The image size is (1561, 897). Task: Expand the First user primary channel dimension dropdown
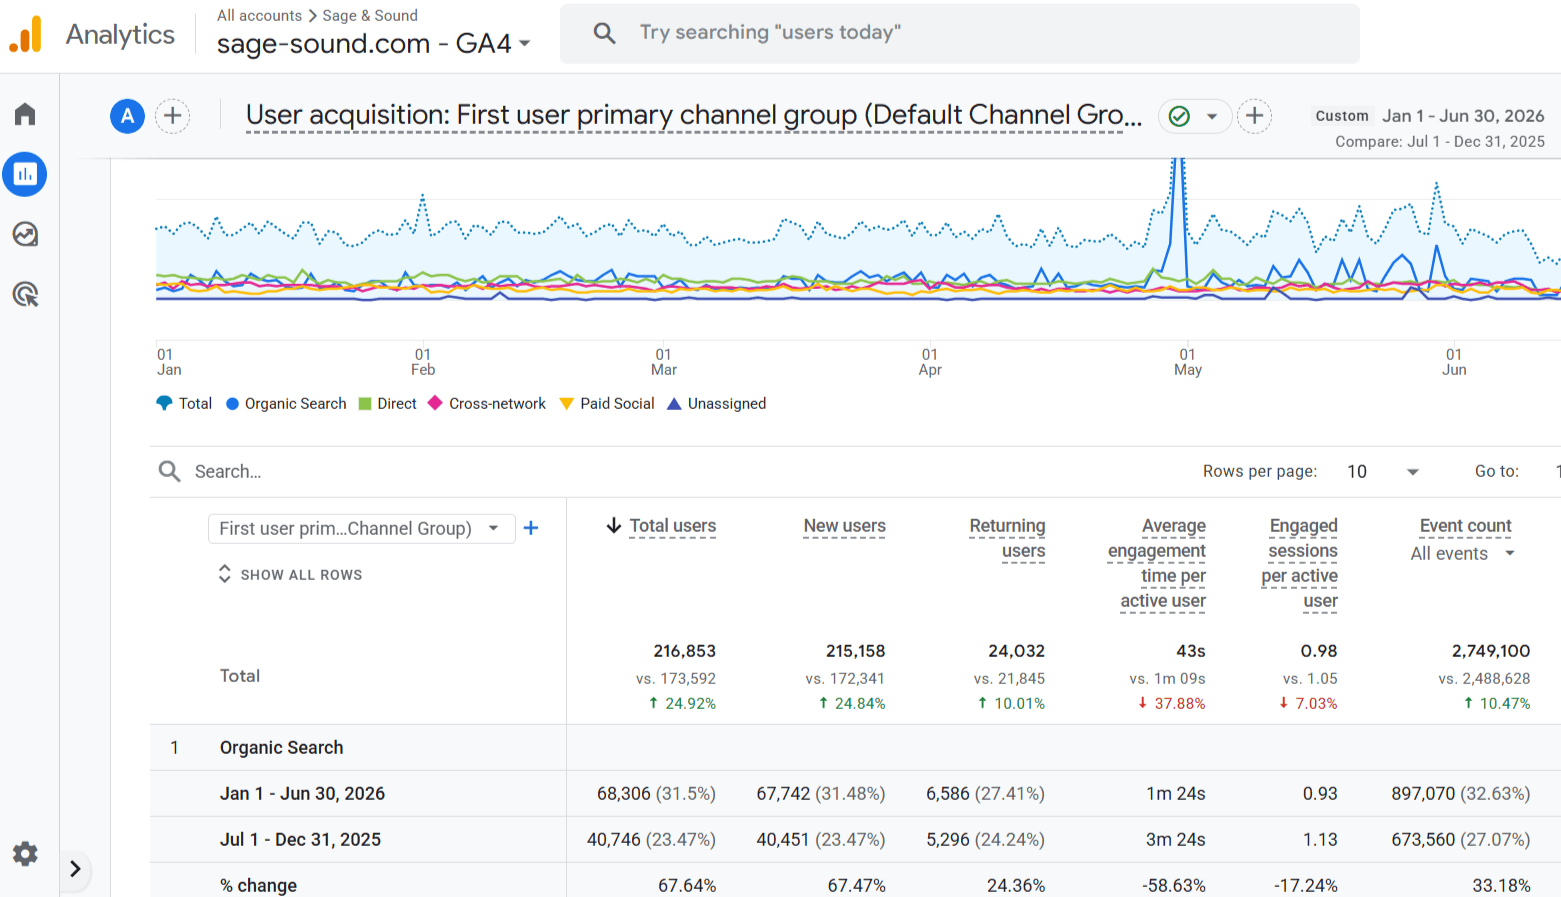[x=361, y=528]
